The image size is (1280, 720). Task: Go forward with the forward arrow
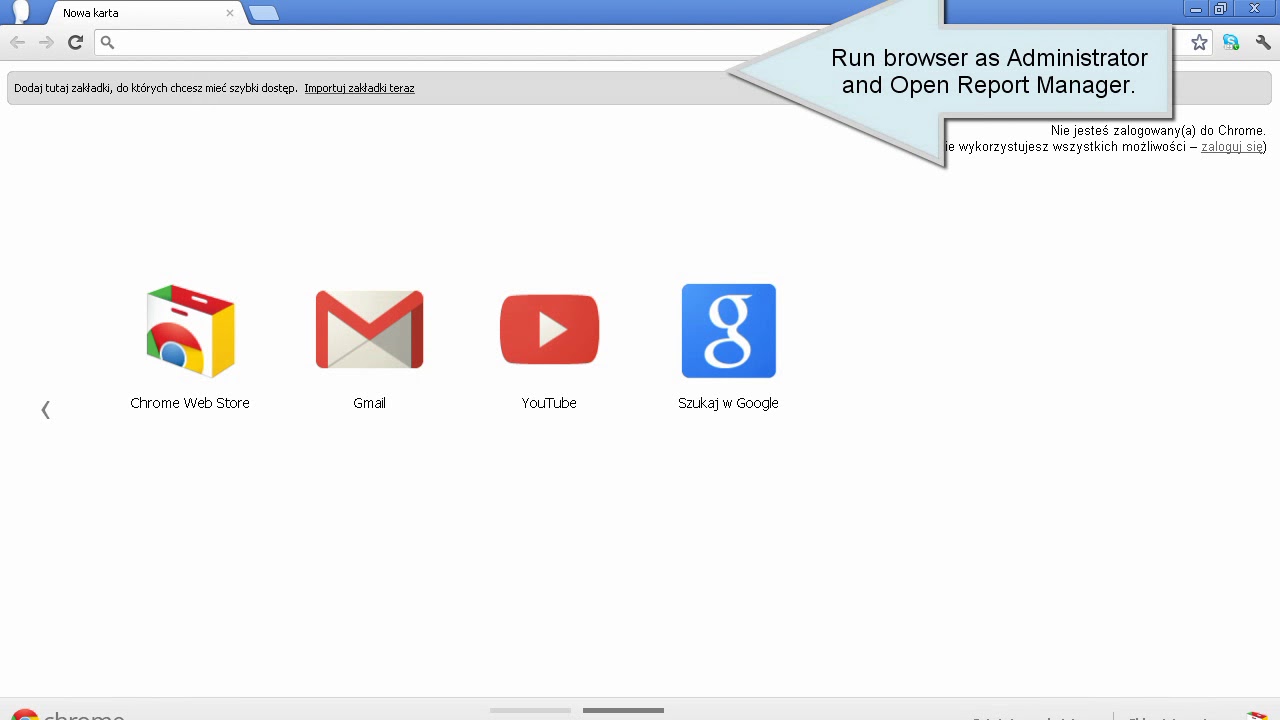click(x=46, y=42)
